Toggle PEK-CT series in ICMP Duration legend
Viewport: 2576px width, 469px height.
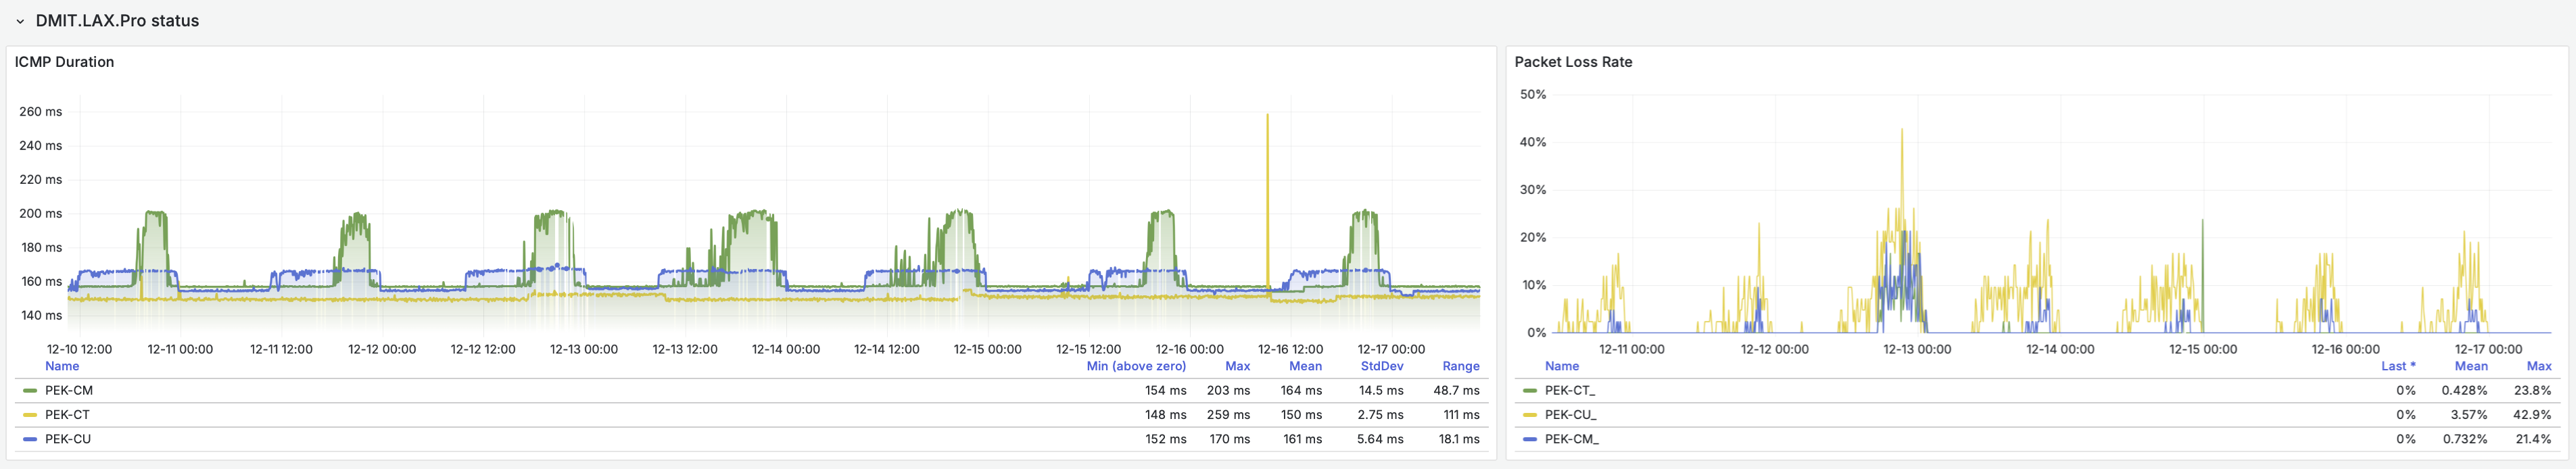(x=67, y=414)
